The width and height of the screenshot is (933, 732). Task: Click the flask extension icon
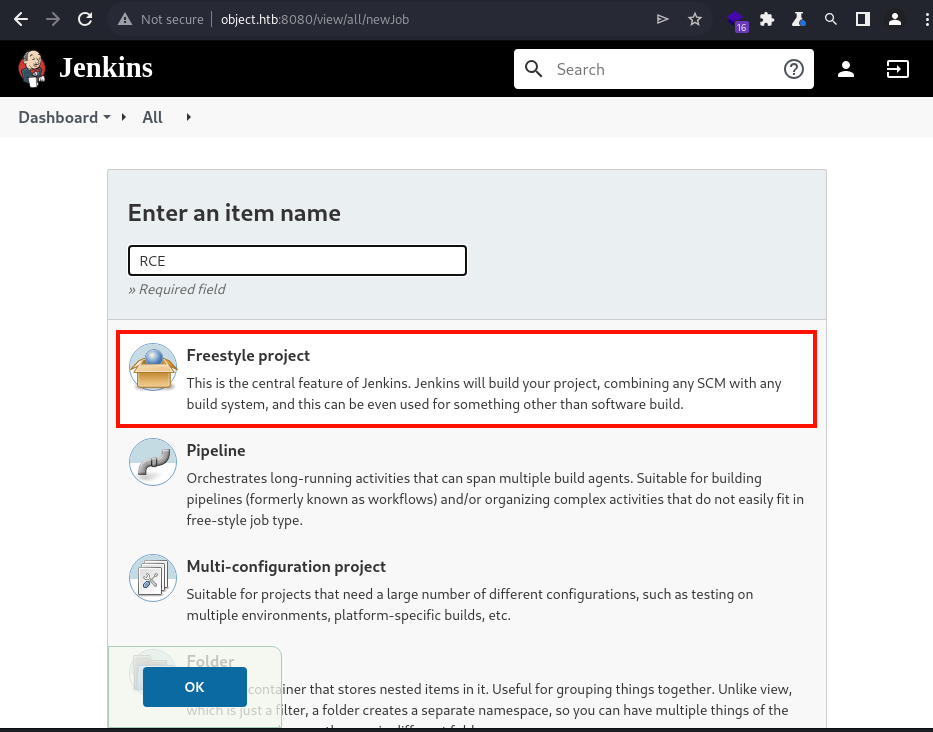tap(799, 20)
